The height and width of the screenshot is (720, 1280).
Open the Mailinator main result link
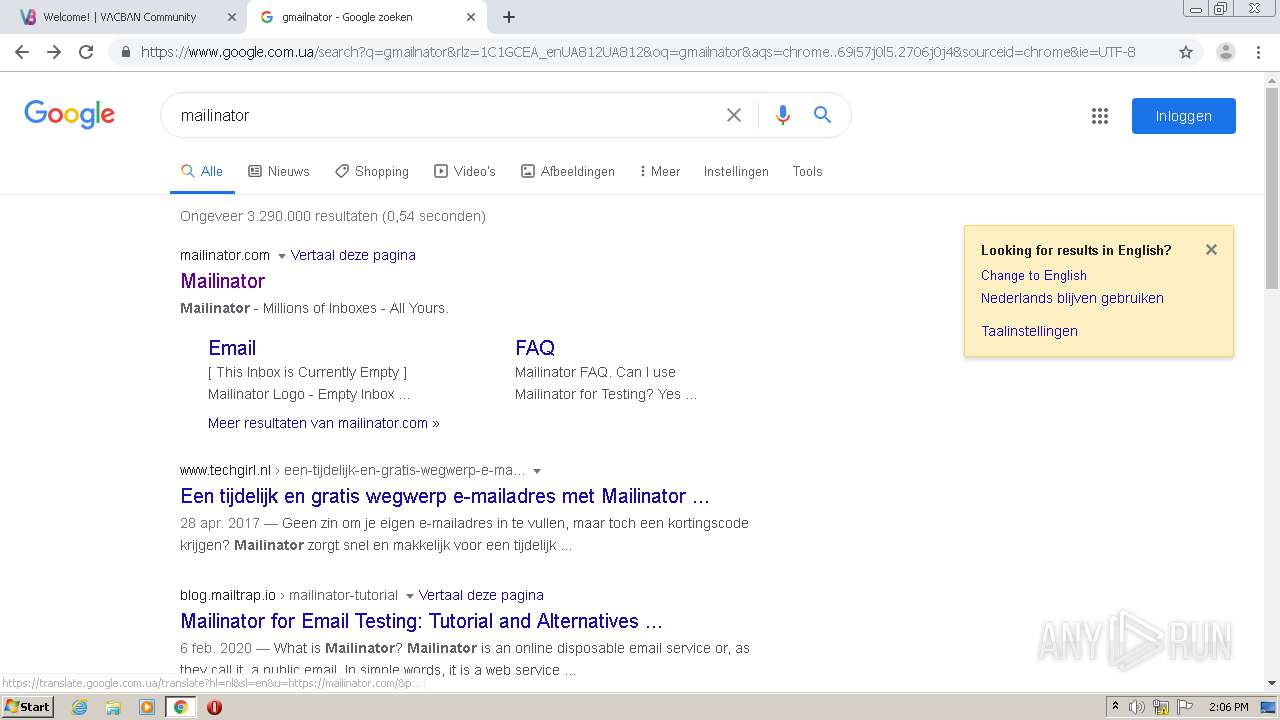222,281
